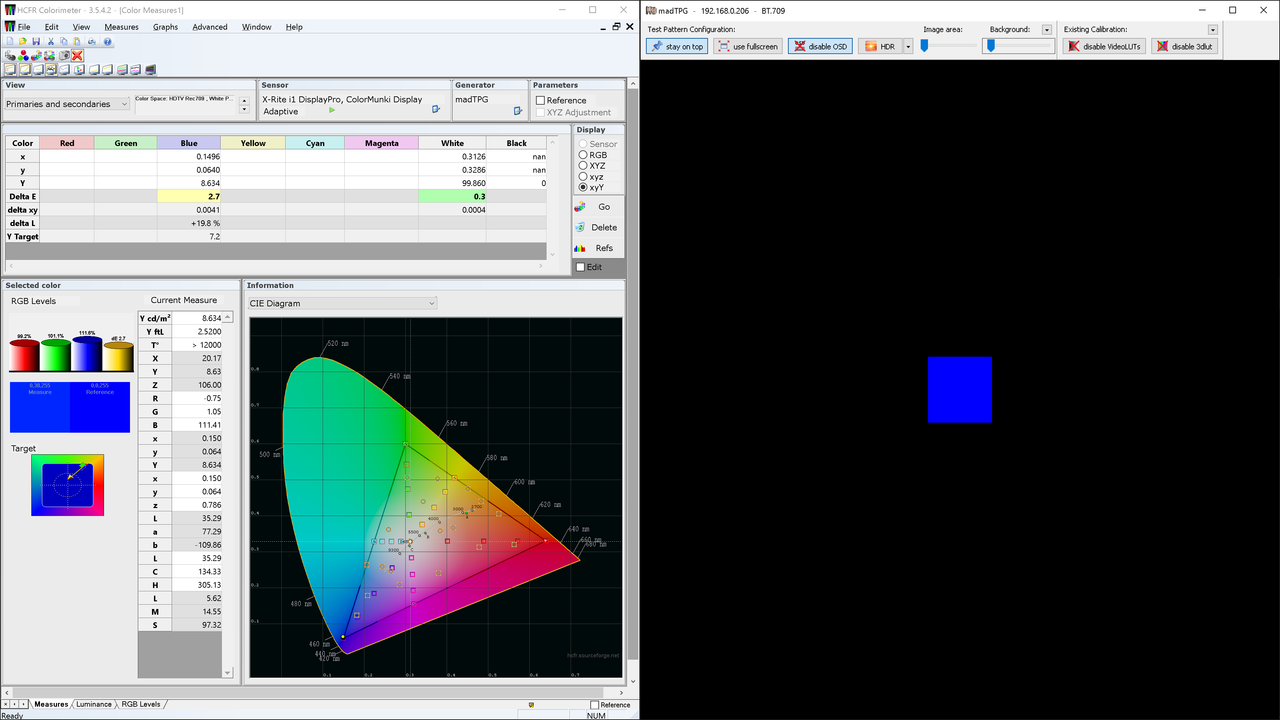Click the color space info down spinner
The width and height of the screenshot is (1280, 720).
pos(245,109)
